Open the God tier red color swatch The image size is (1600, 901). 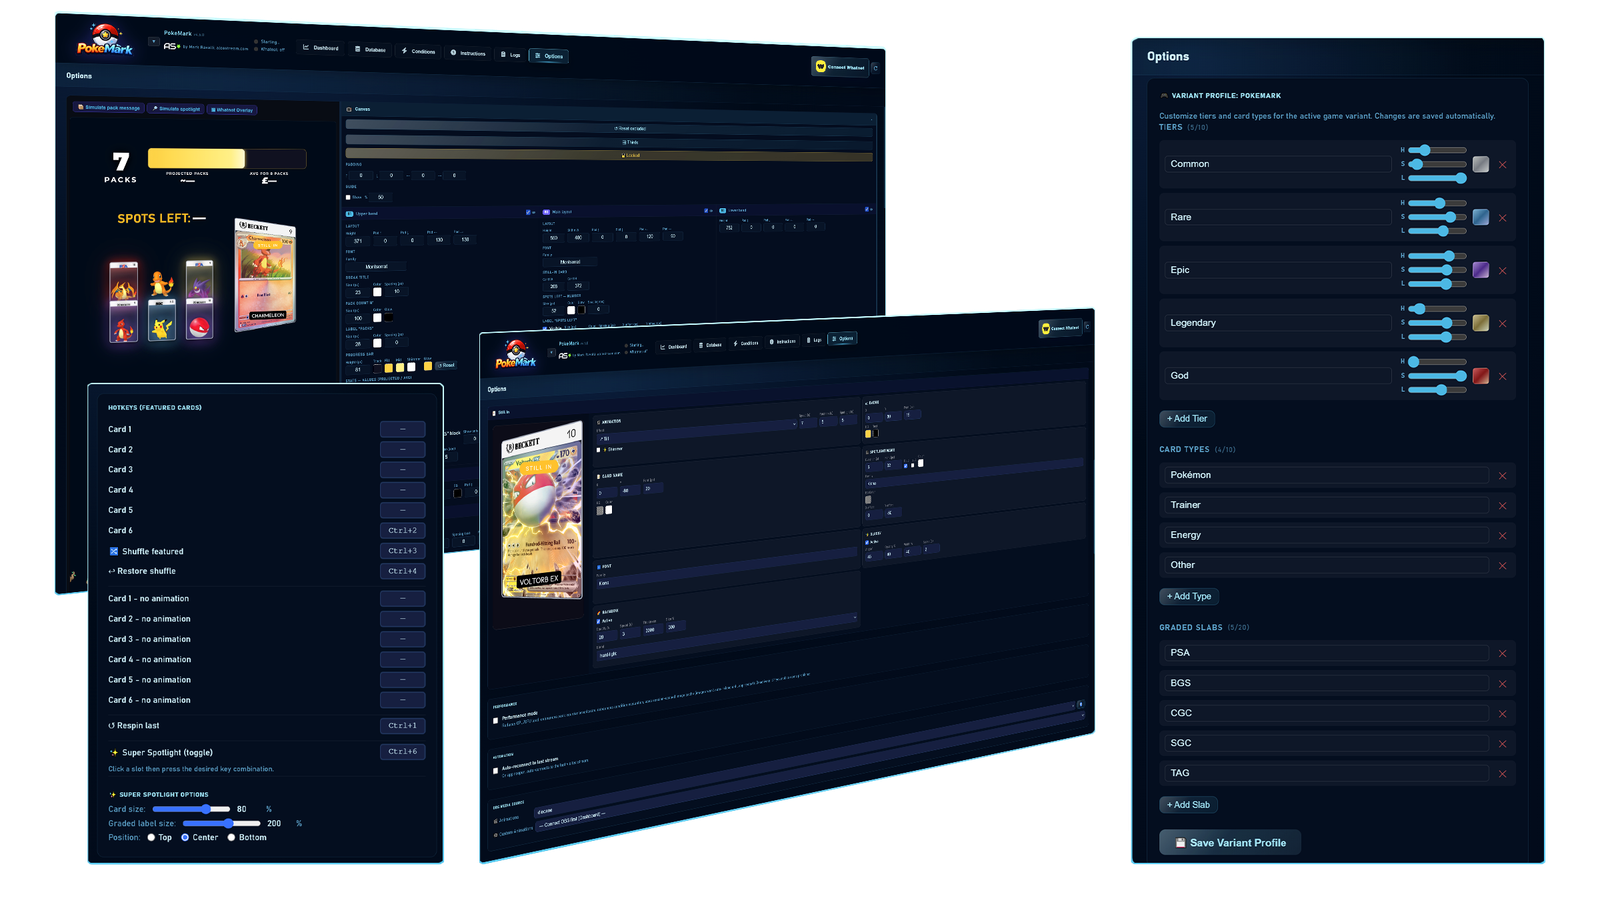1481,376
